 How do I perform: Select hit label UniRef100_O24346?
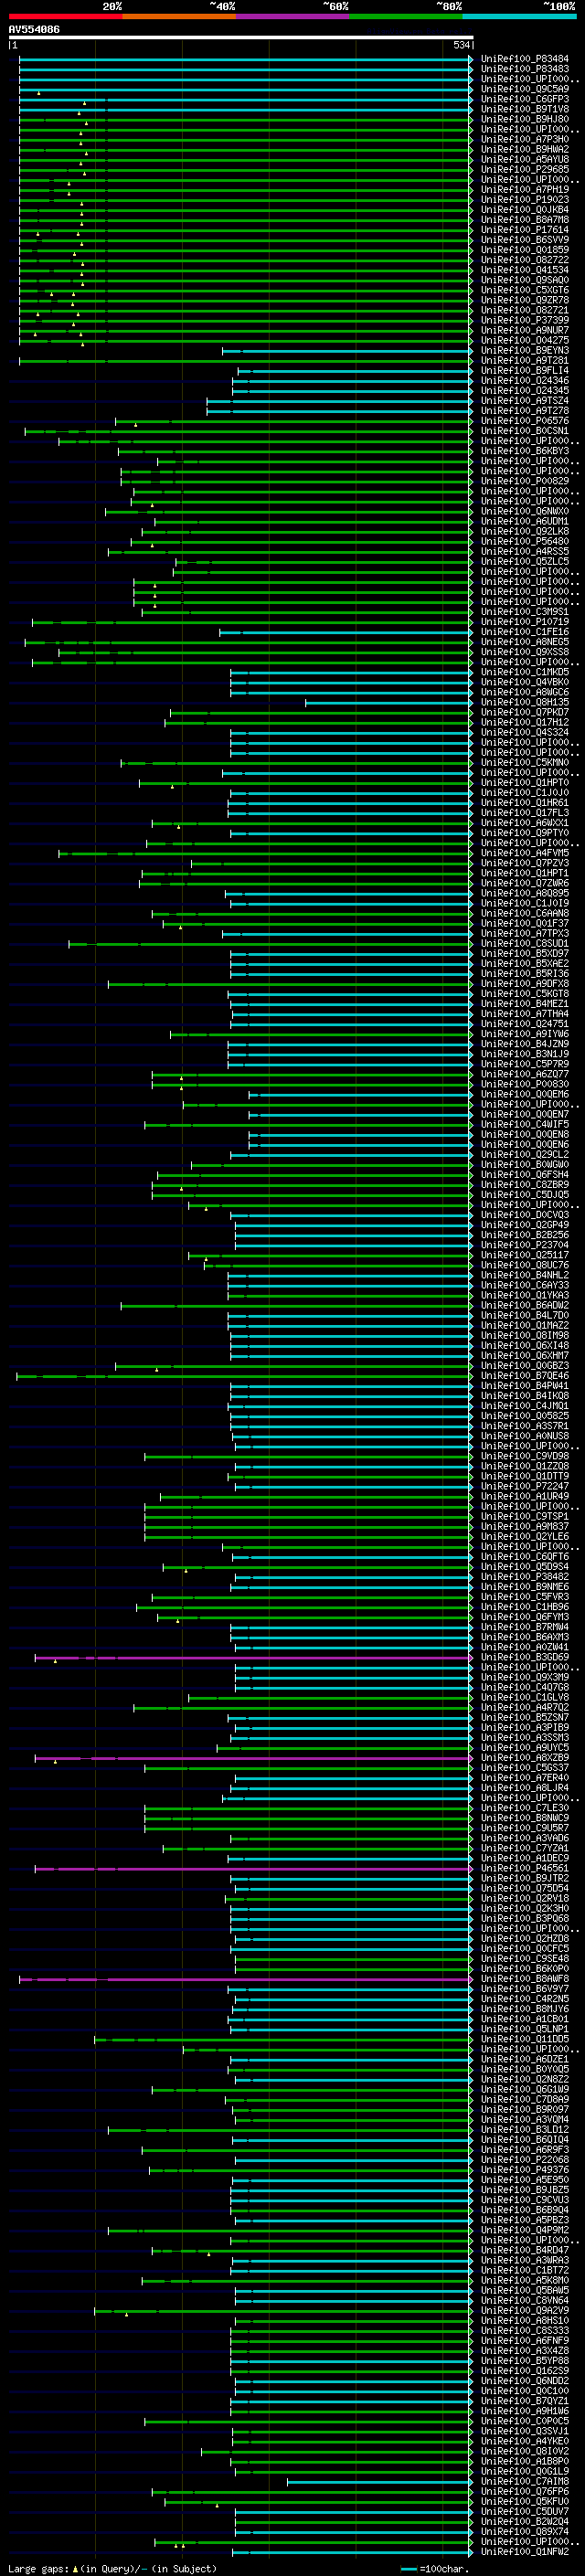525,380
